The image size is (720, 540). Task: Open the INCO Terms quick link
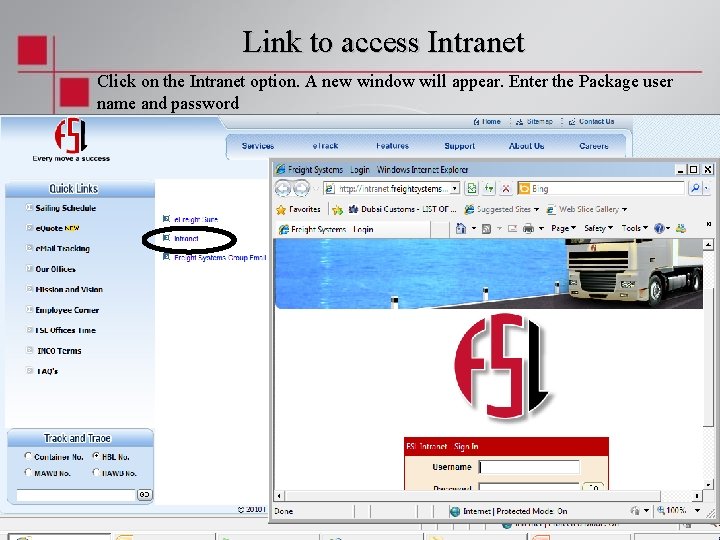(x=59, y=351)
